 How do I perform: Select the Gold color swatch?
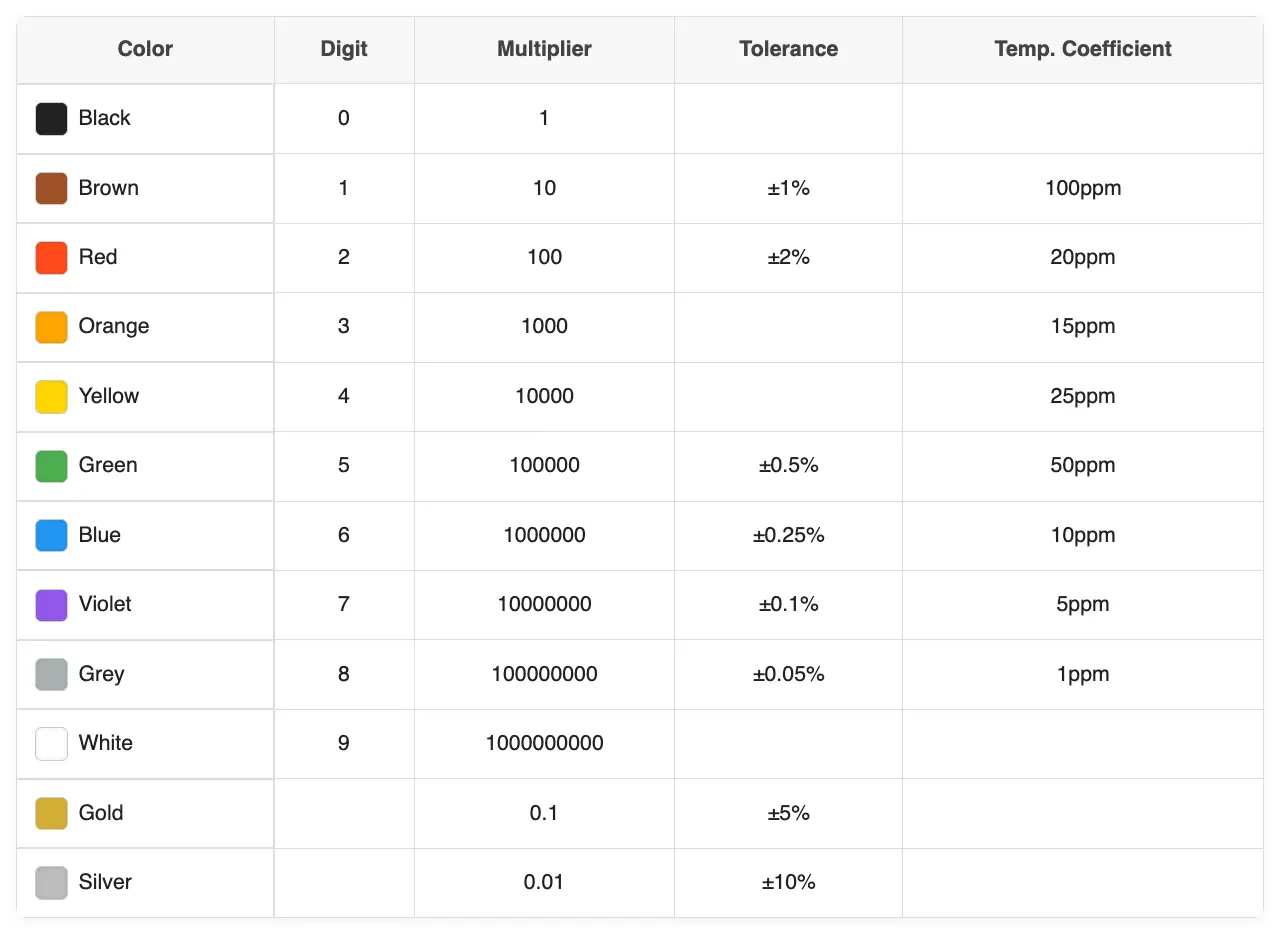click(51, 814)
